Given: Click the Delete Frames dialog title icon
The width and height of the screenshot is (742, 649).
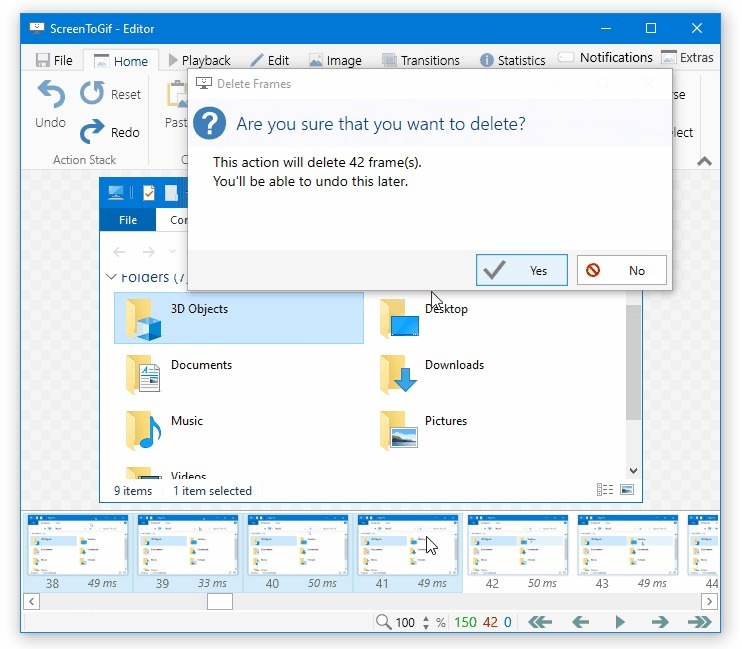Looking at the screenshot, I should click(x=203, y=83).
